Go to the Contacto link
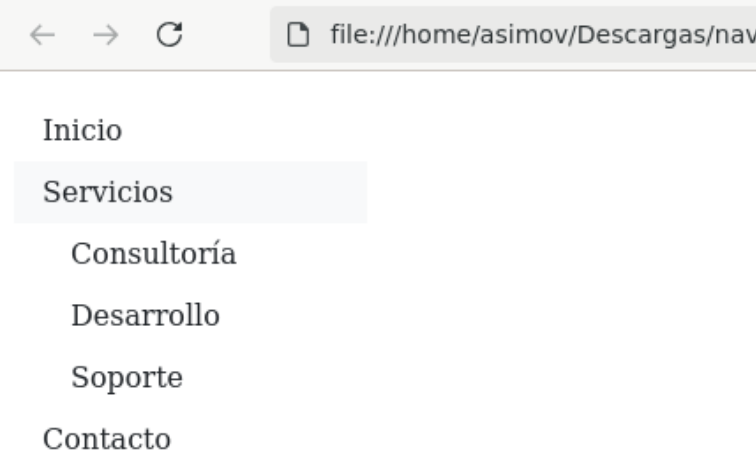Image resolution: width=756 pixels, height=472 pixels. pos(107,438)
